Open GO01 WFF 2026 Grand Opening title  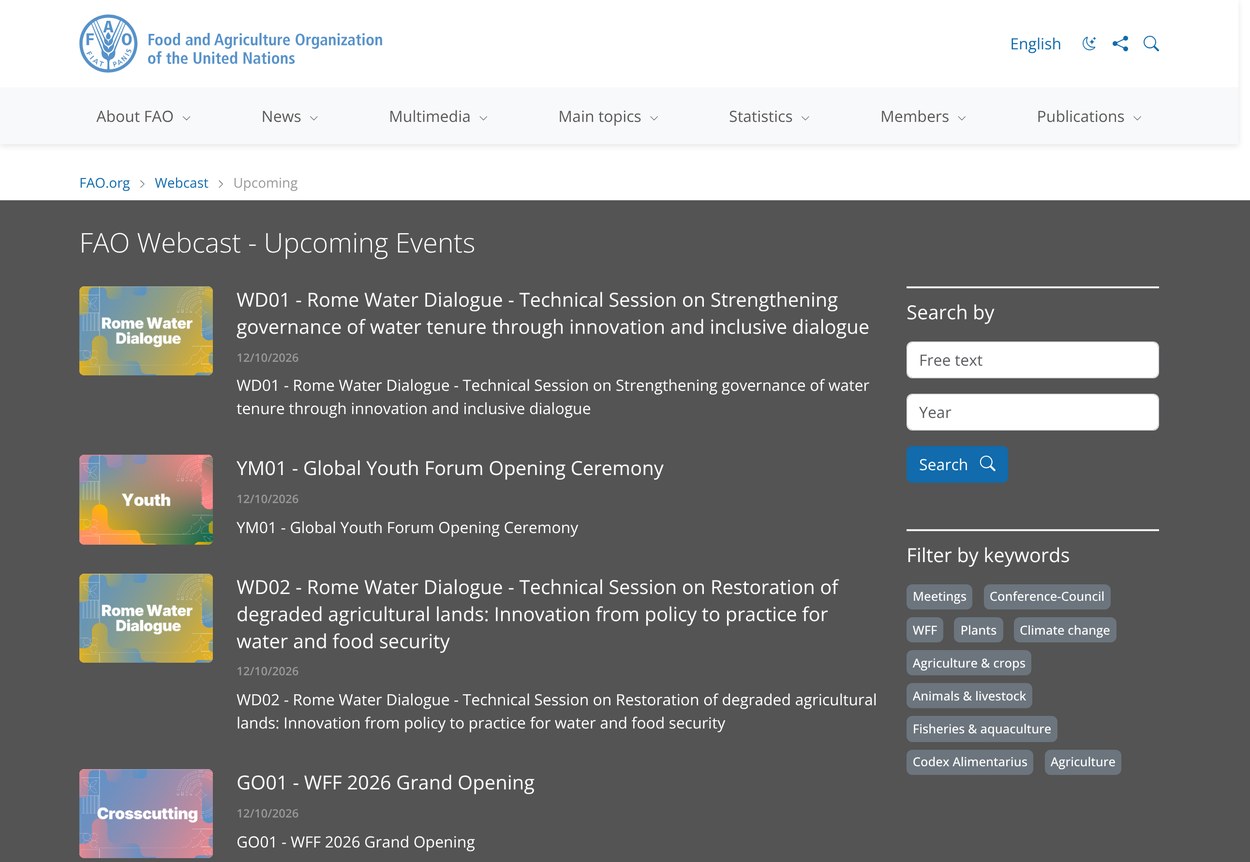coord(385,782)
